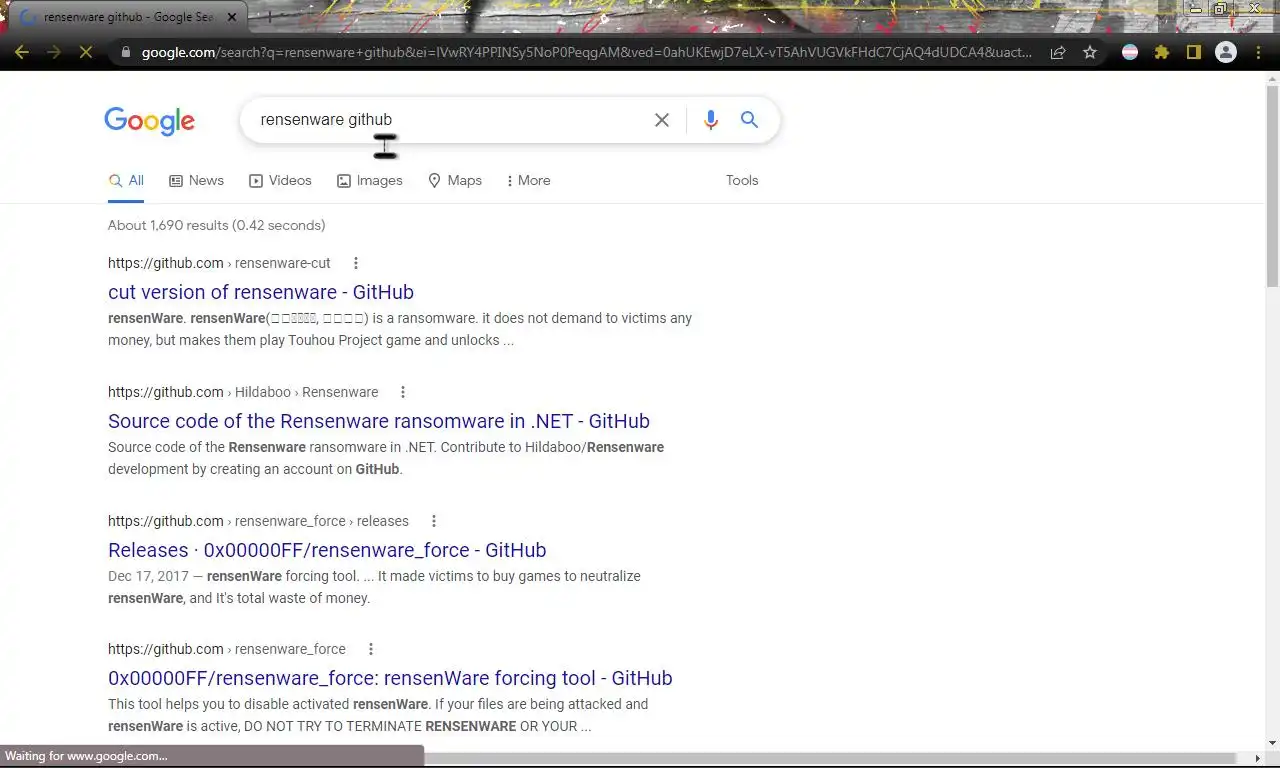Bookmark this page with the star icon
Screen dimensions: 1280x768
pos(1090,52)
